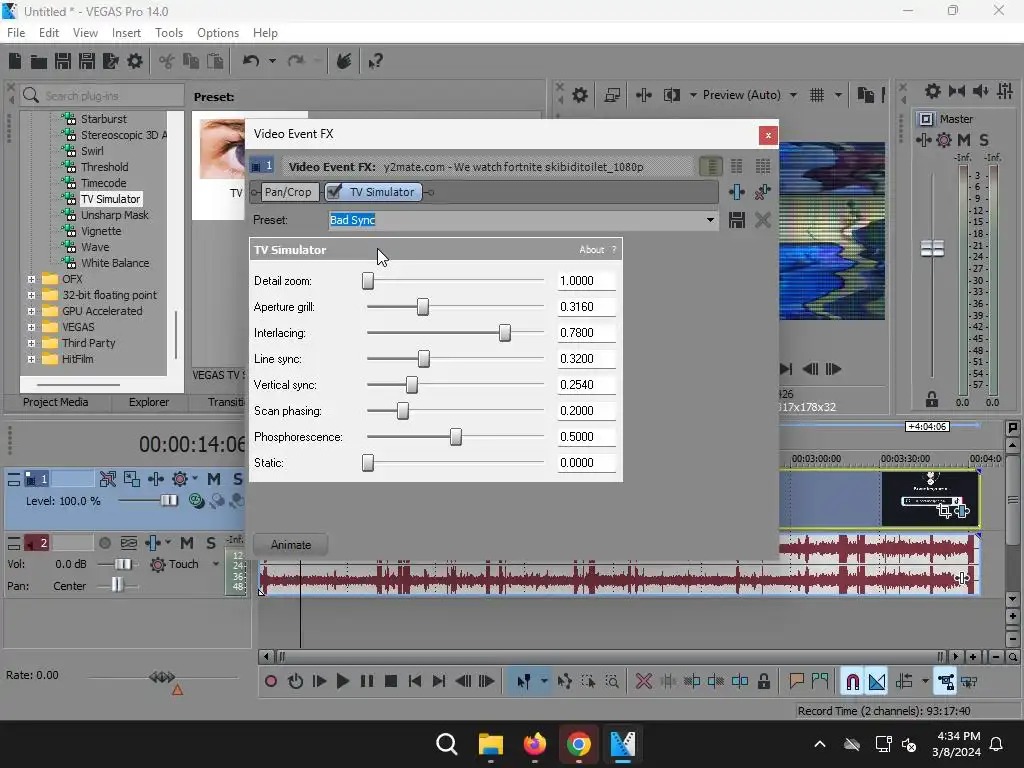1024x768 pixels.
Task: Click the Record button in the transport bar
Action: [x=270, y=682]
